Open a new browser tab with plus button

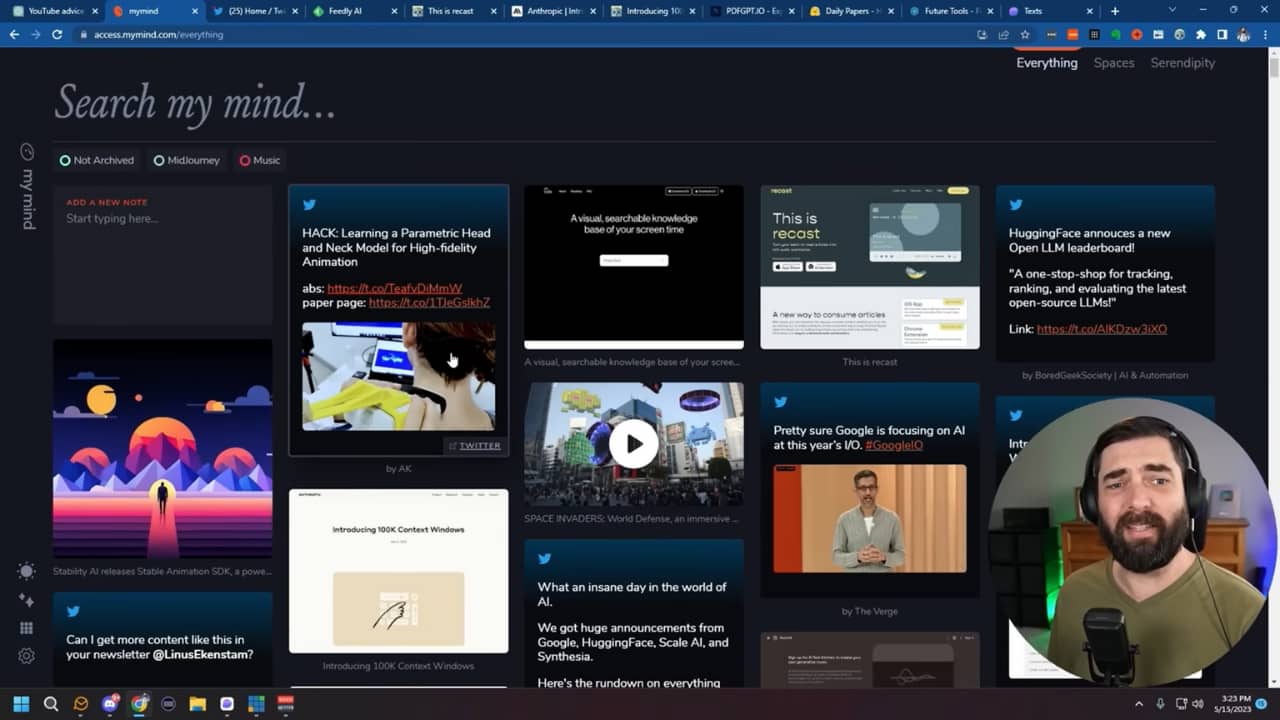coord(1115,11)
